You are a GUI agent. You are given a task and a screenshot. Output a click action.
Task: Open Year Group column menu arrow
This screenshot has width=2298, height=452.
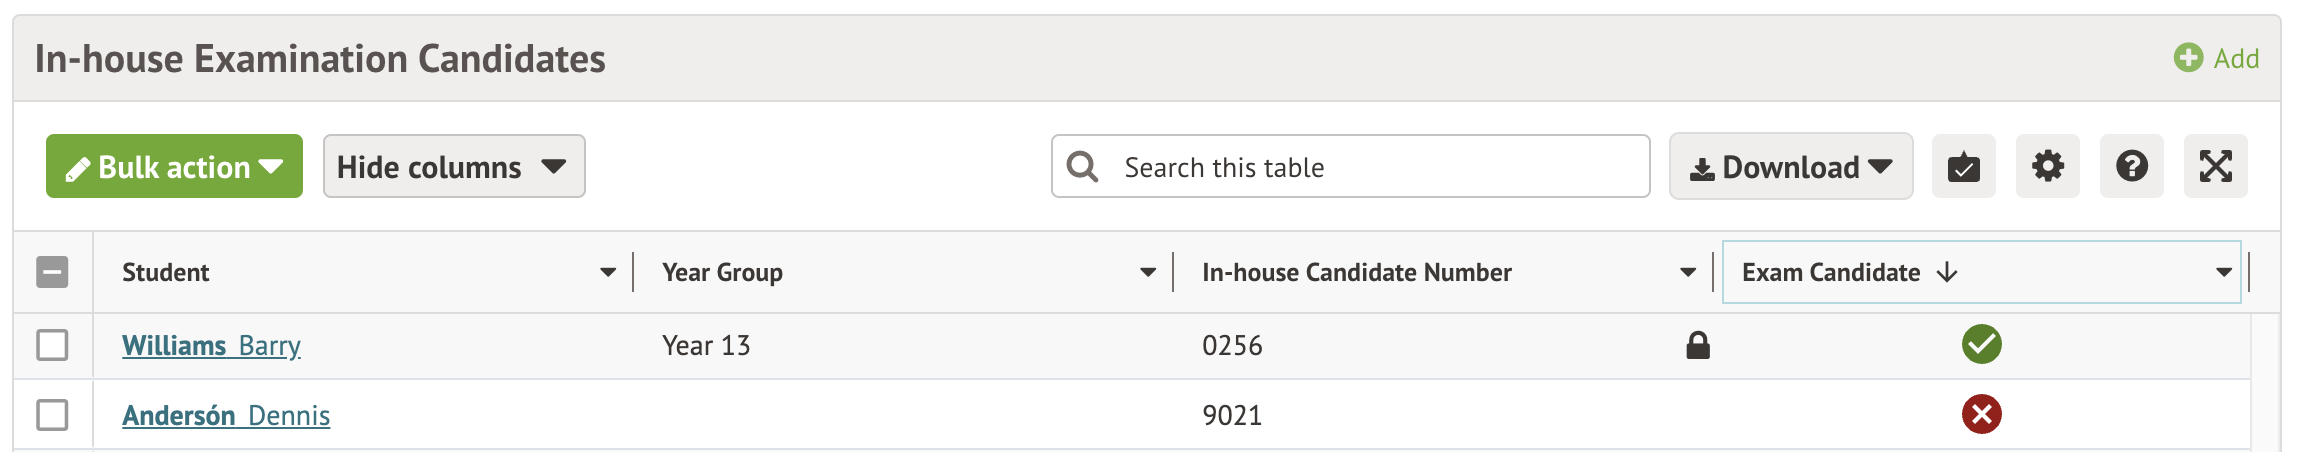1148,272
